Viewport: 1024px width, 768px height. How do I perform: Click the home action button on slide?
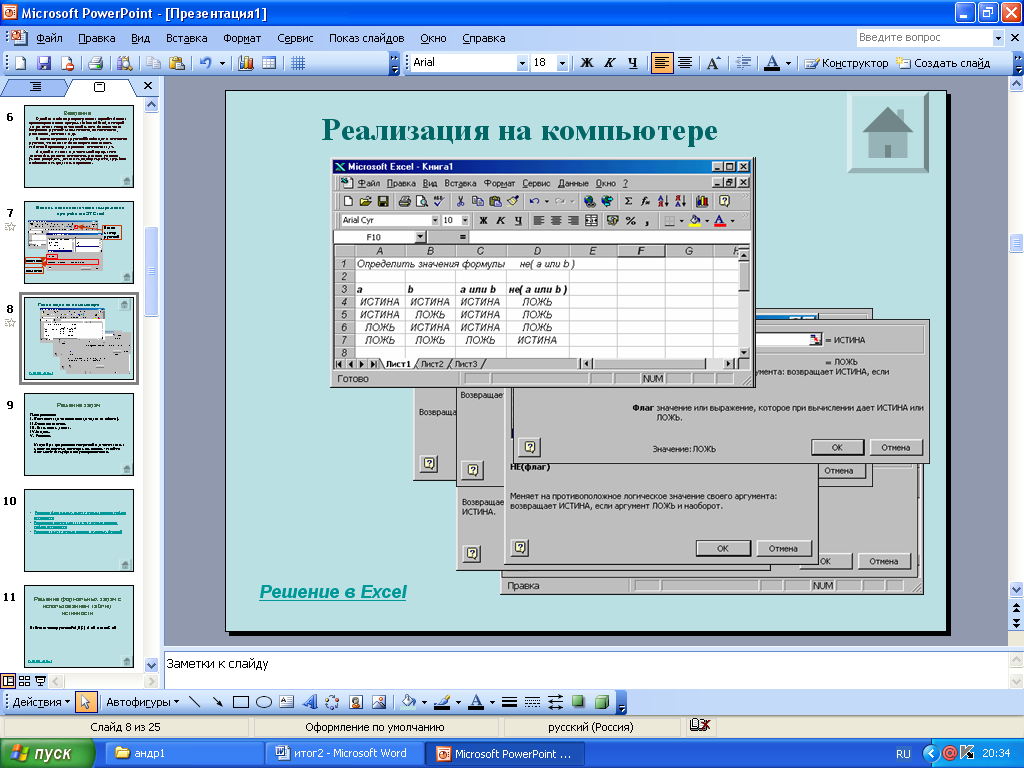tap(888, 133)
